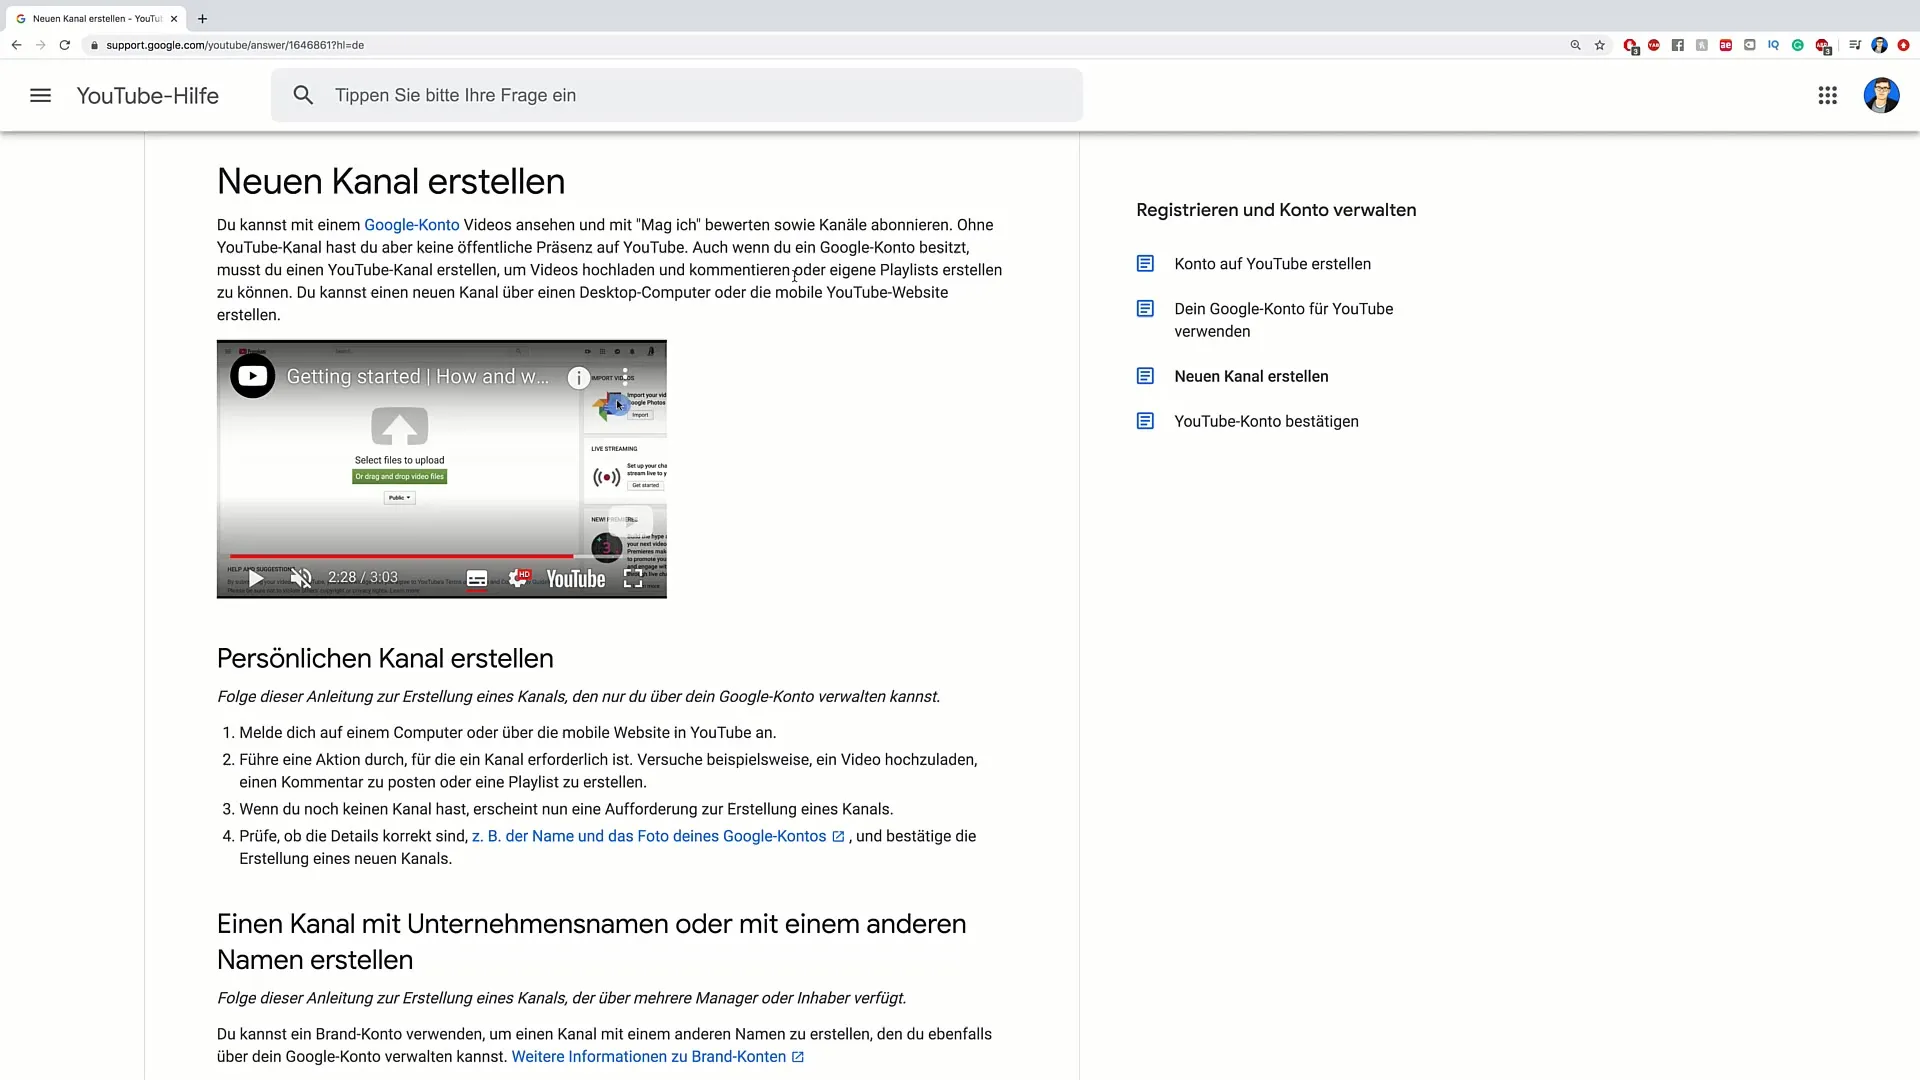The width and height of the screenshot is (1920, 1080).
Task: Open the Facebook extension icon
Action: click(1678, 45)
